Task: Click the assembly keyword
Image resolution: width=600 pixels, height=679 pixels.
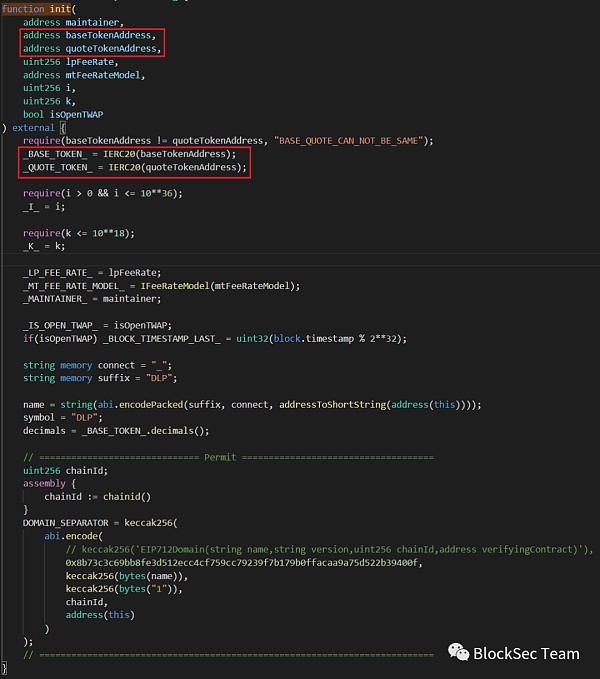Action: coord(43,482)
